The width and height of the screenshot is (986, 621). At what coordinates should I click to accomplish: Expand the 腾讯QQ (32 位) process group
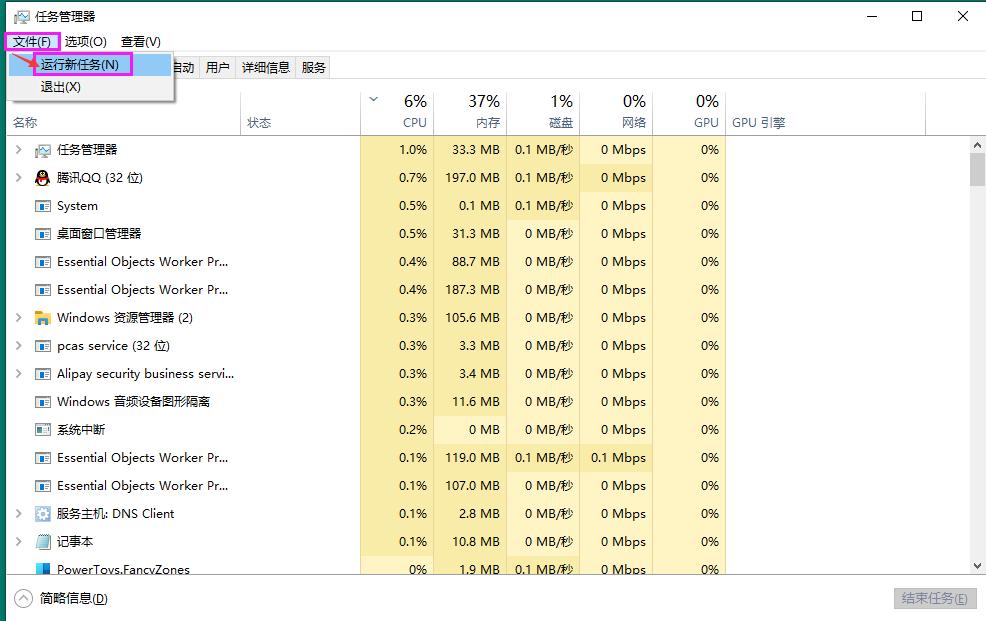pyautogui.click(x=18, y=178)
